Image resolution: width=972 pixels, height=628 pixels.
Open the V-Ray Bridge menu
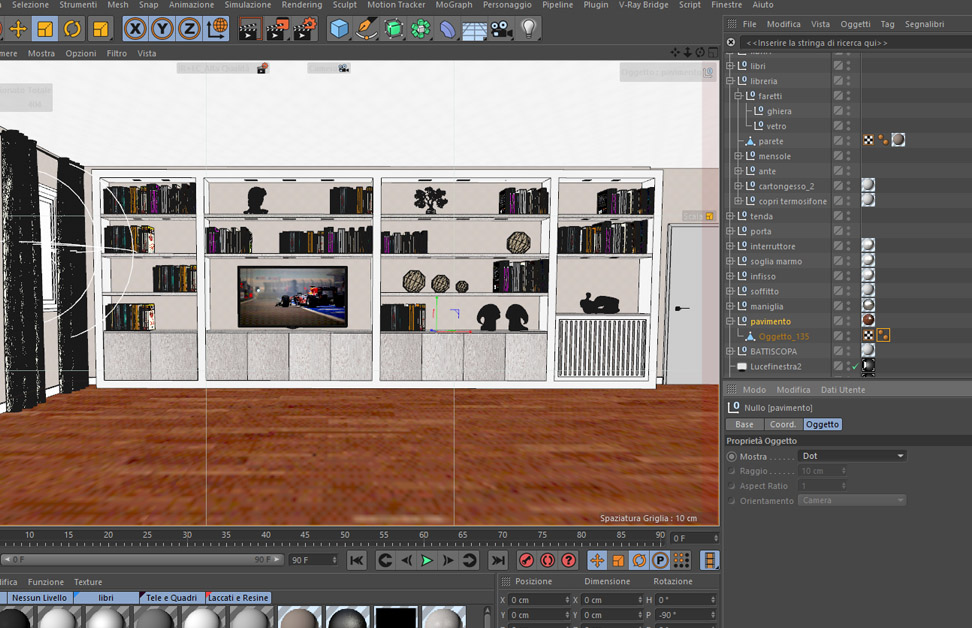click(x=643, y=5)
